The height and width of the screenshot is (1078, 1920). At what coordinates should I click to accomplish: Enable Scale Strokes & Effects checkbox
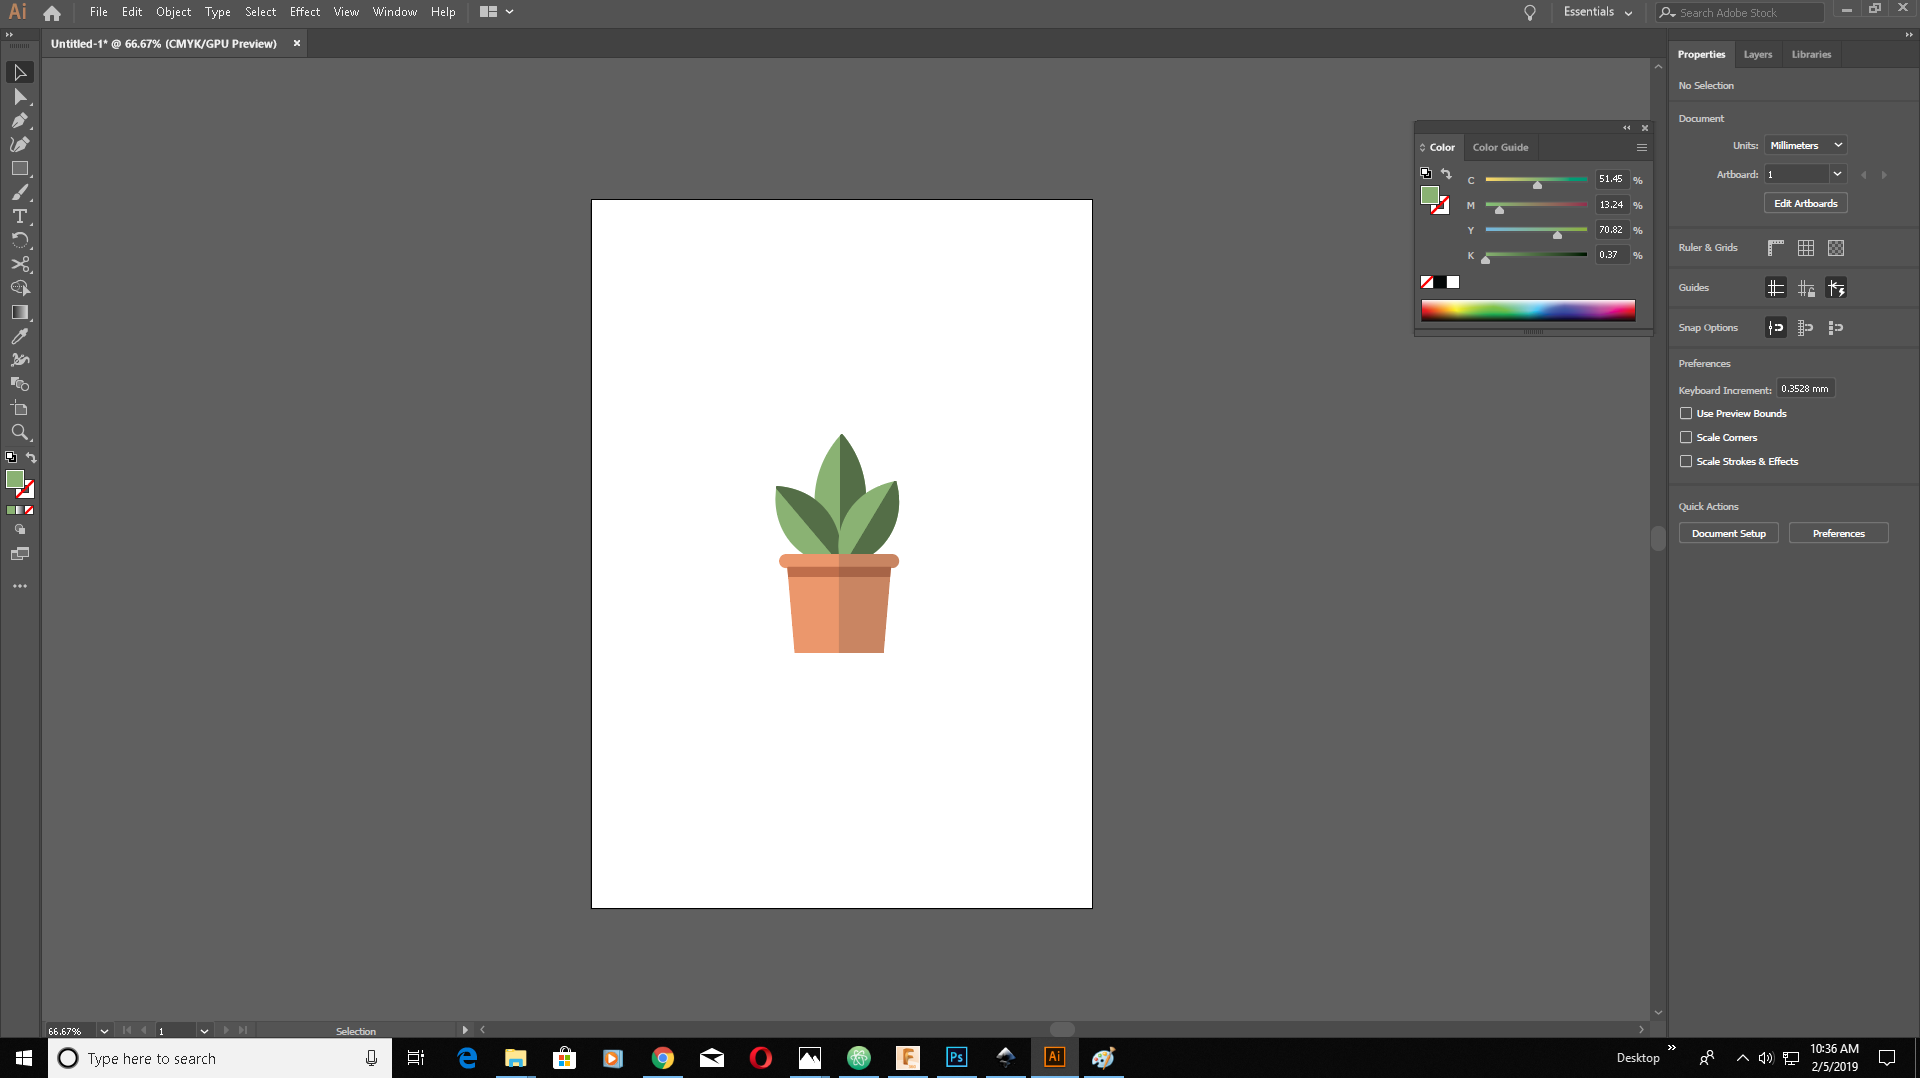(x=1686, y=461)
